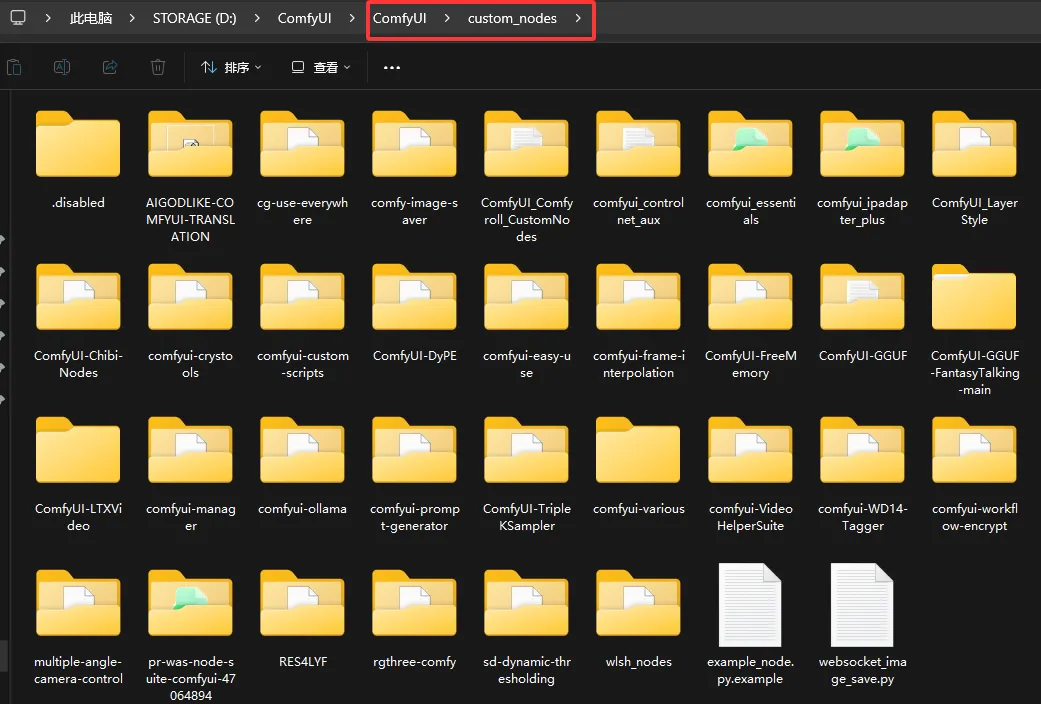Select comfyui_essentials folder
Image resolution: width=1041 pixels, height=704 pixels.
(751, 169)
